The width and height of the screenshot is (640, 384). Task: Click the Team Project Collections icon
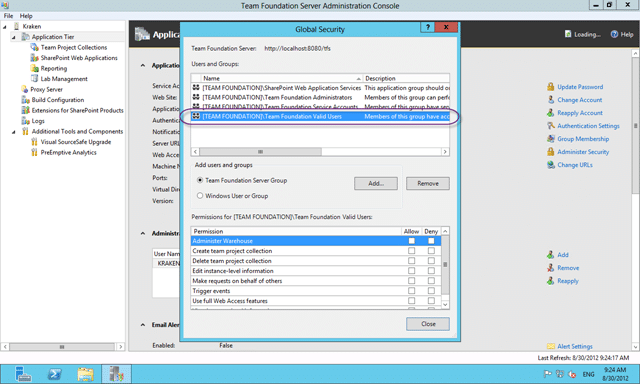click(x=34, y=47)
